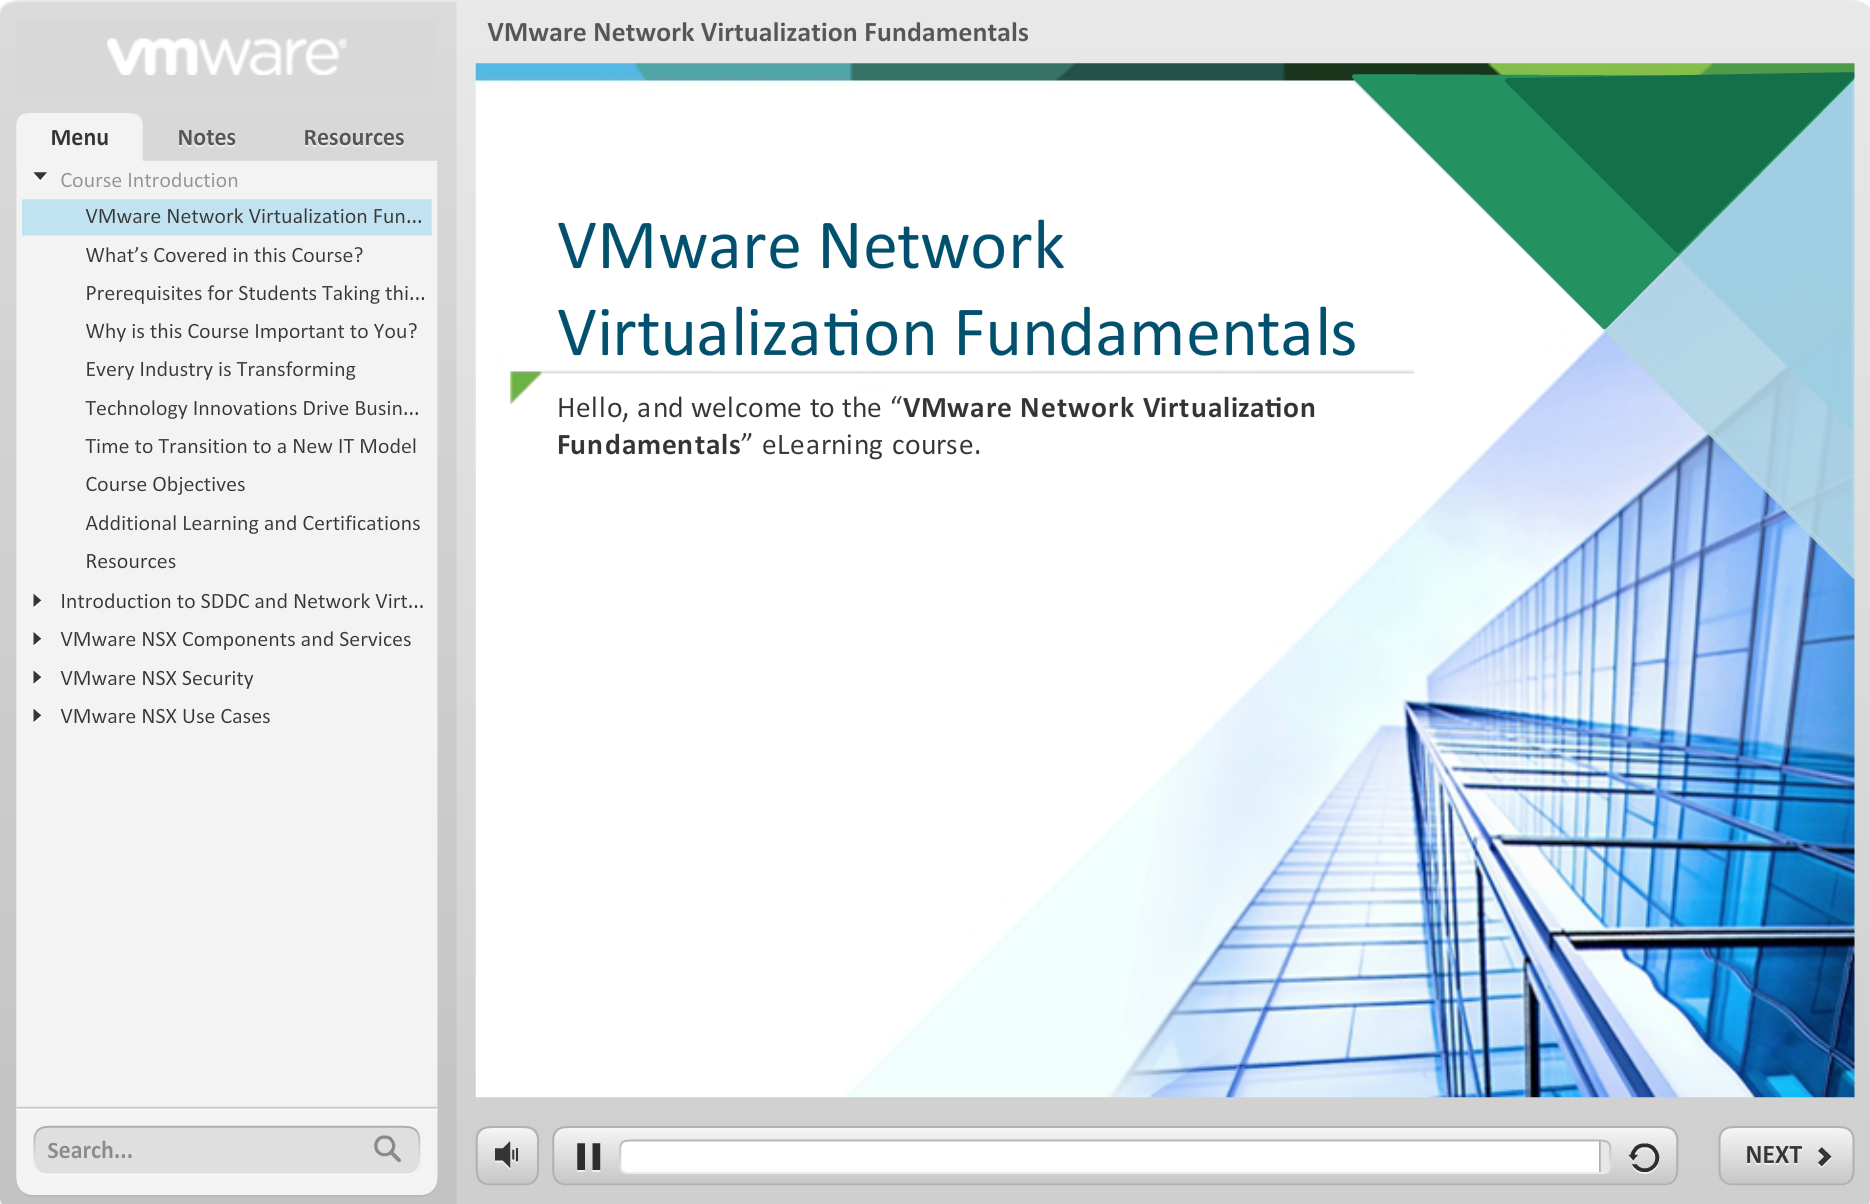Click the search magnifier icon
The width and height of the screenshot is (1870, 1204).
tap(388, 1149)
